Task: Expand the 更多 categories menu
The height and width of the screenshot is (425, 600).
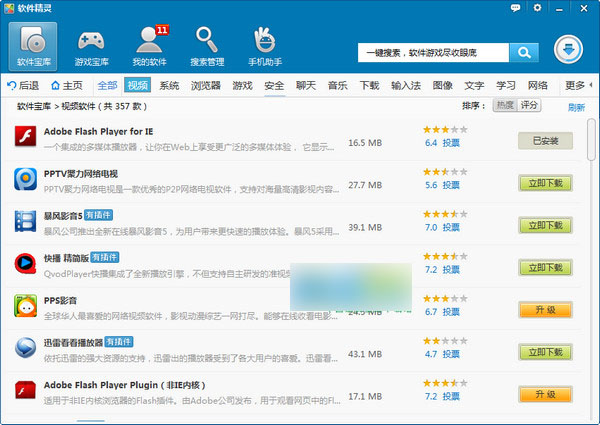Action: coord(579,85)
